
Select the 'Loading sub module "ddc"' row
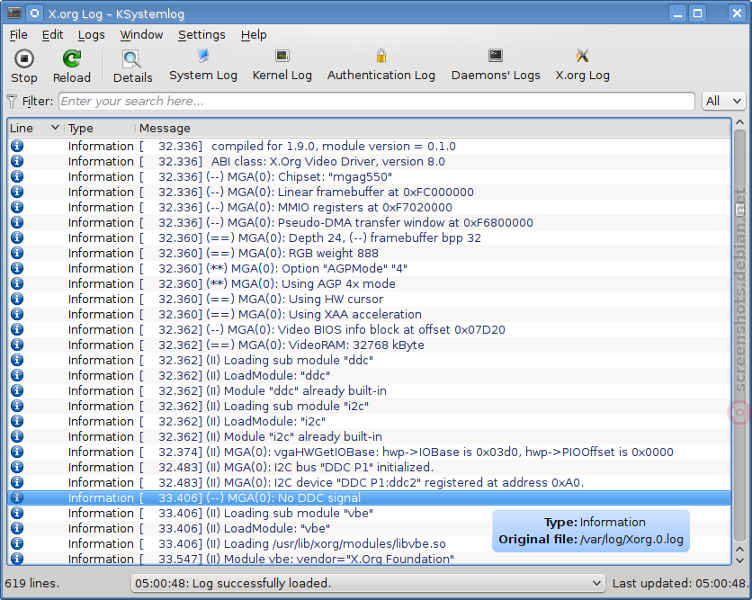coord(369,360)
